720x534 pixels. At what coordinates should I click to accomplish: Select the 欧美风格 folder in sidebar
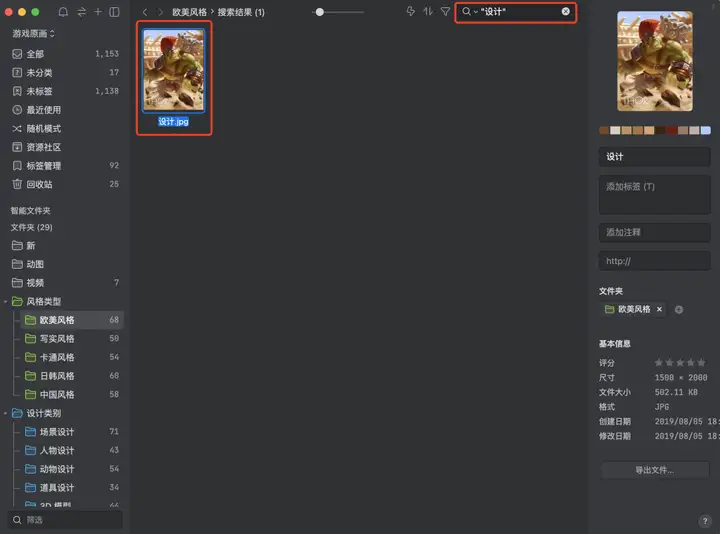72,320
